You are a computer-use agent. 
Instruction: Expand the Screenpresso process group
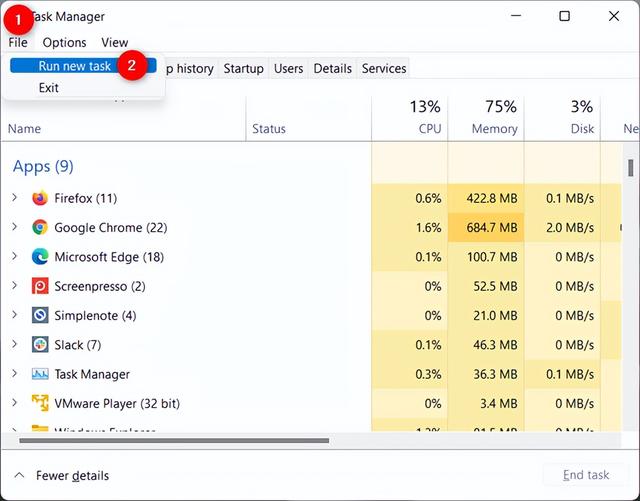pos(15,286)
